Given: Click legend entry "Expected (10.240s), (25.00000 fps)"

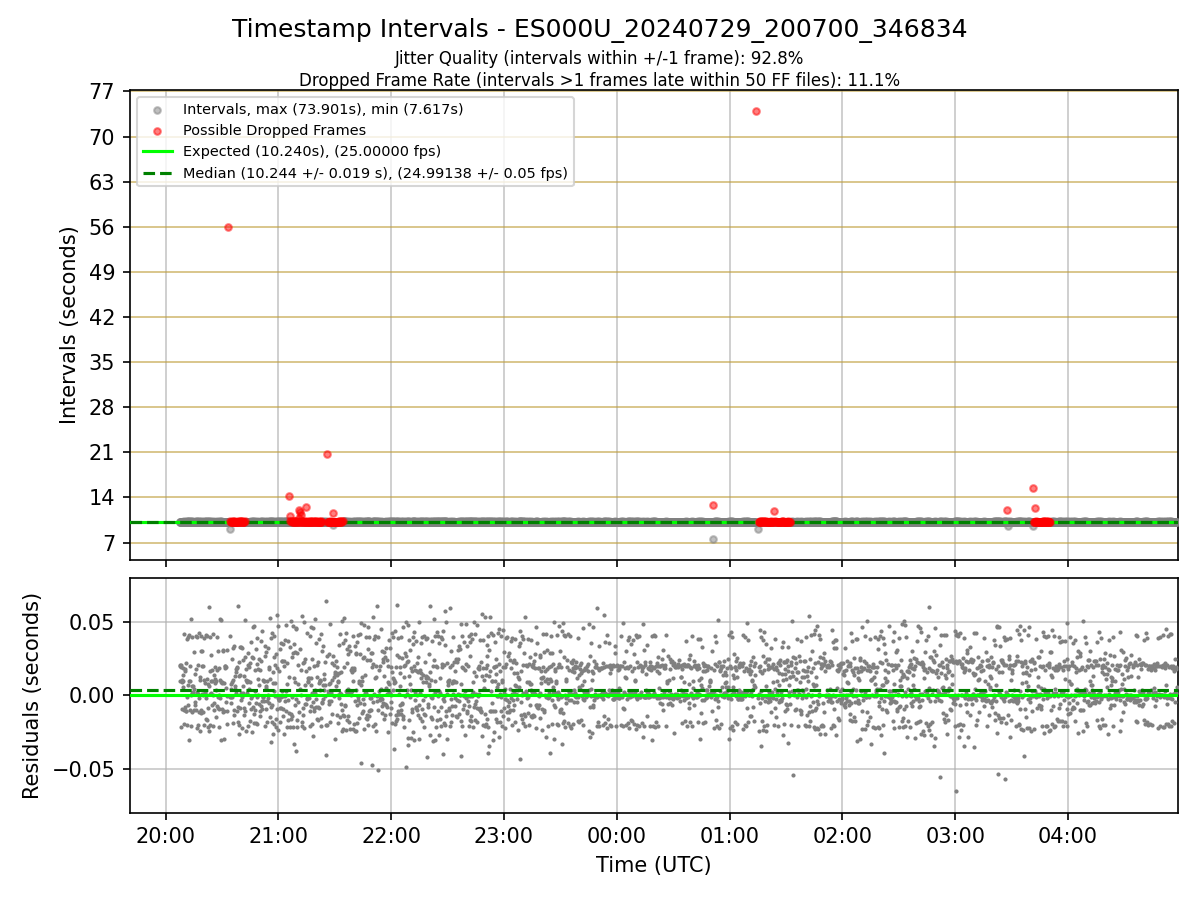Looking at the screenshot, I should coord(311,152).
